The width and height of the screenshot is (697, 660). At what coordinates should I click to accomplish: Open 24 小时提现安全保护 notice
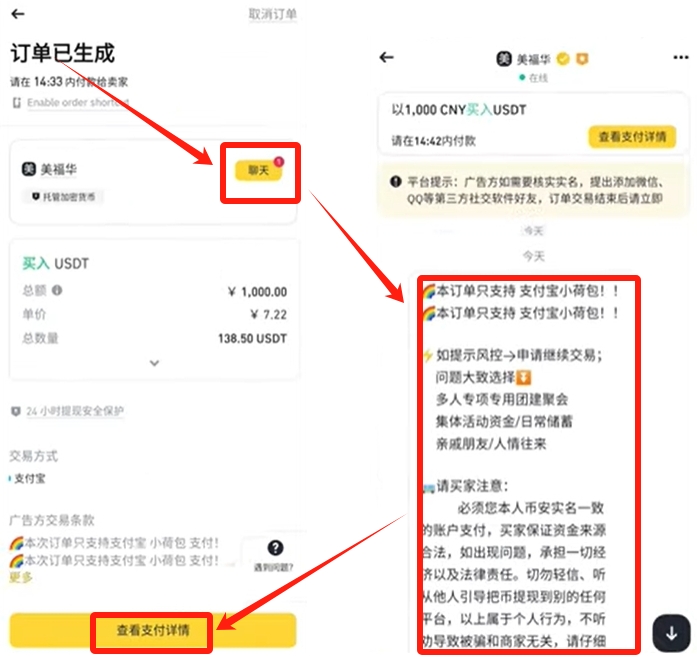pyautogui.click(x=75, y=411)
